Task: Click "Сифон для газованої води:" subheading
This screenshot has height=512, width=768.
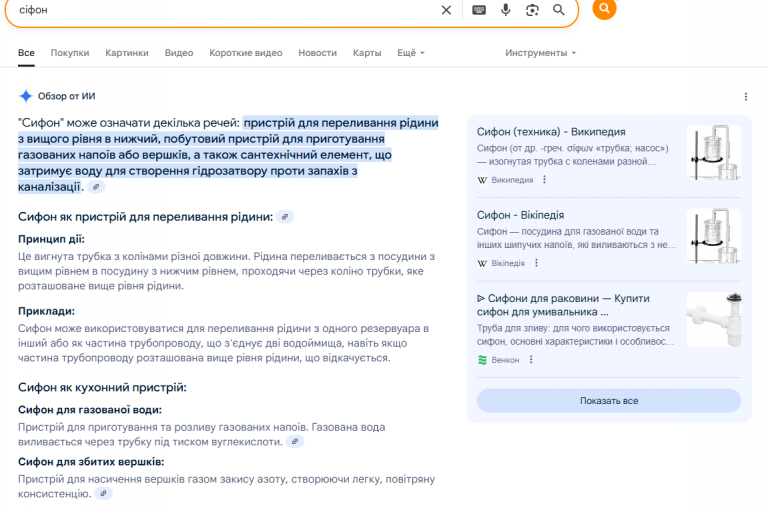Action: coord(90,410)
